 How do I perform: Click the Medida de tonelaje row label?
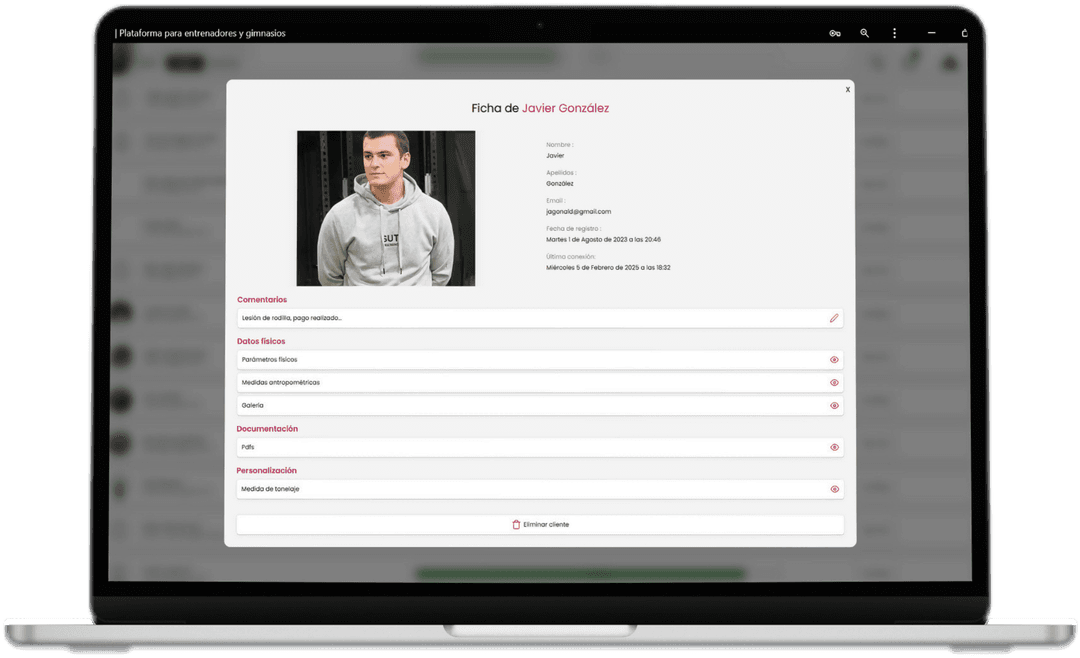[x=270, y=489]
